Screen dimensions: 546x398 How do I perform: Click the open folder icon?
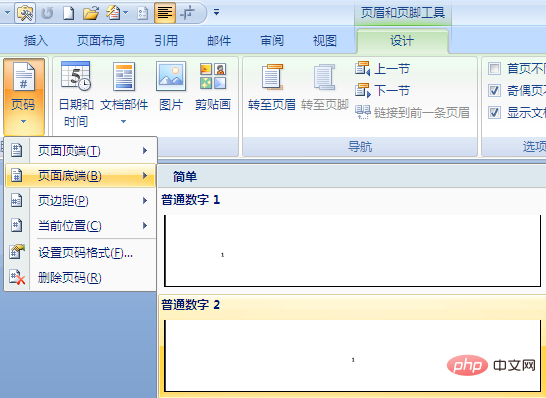click(x=91, y=13)
